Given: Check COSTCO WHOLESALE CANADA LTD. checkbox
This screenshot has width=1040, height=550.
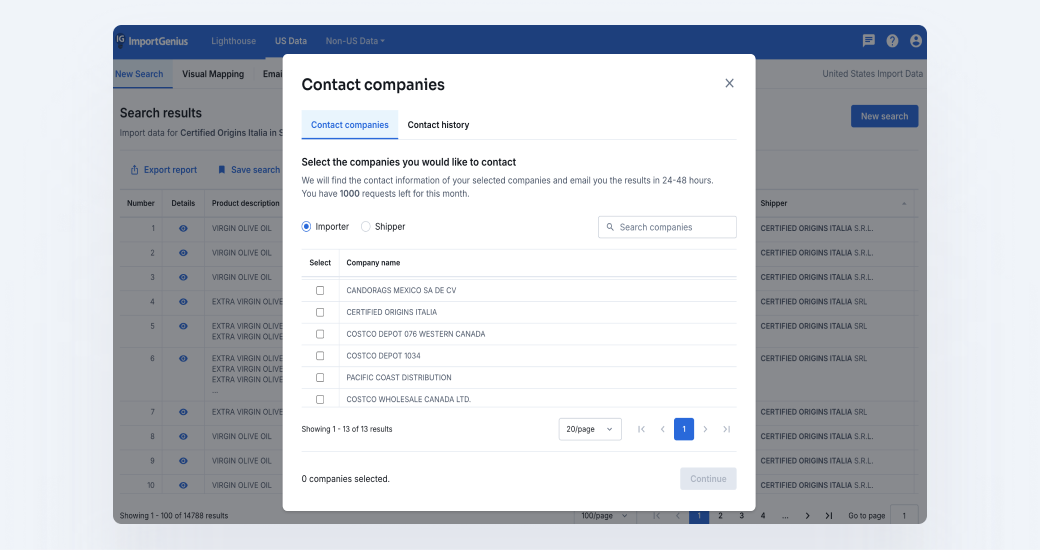Looking at the screenshot, I should (320, 399).
